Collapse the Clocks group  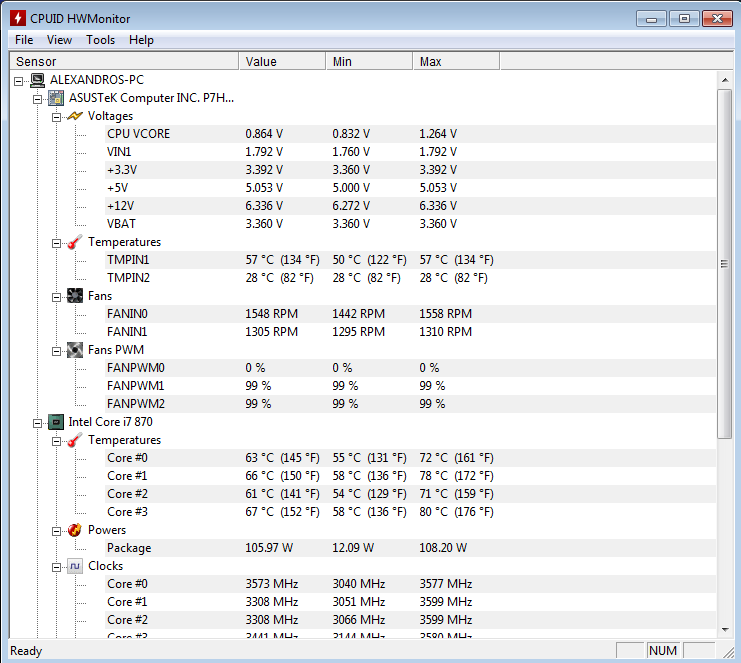pos(56,567)
